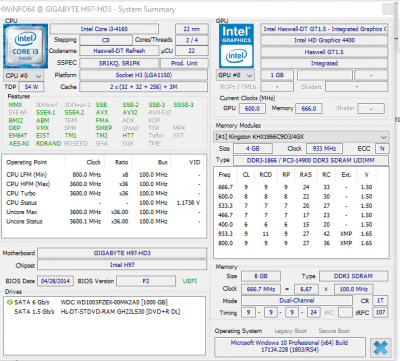Click the green UEFI label
Screen dimensions: 400x361
[x=190, y=281]
